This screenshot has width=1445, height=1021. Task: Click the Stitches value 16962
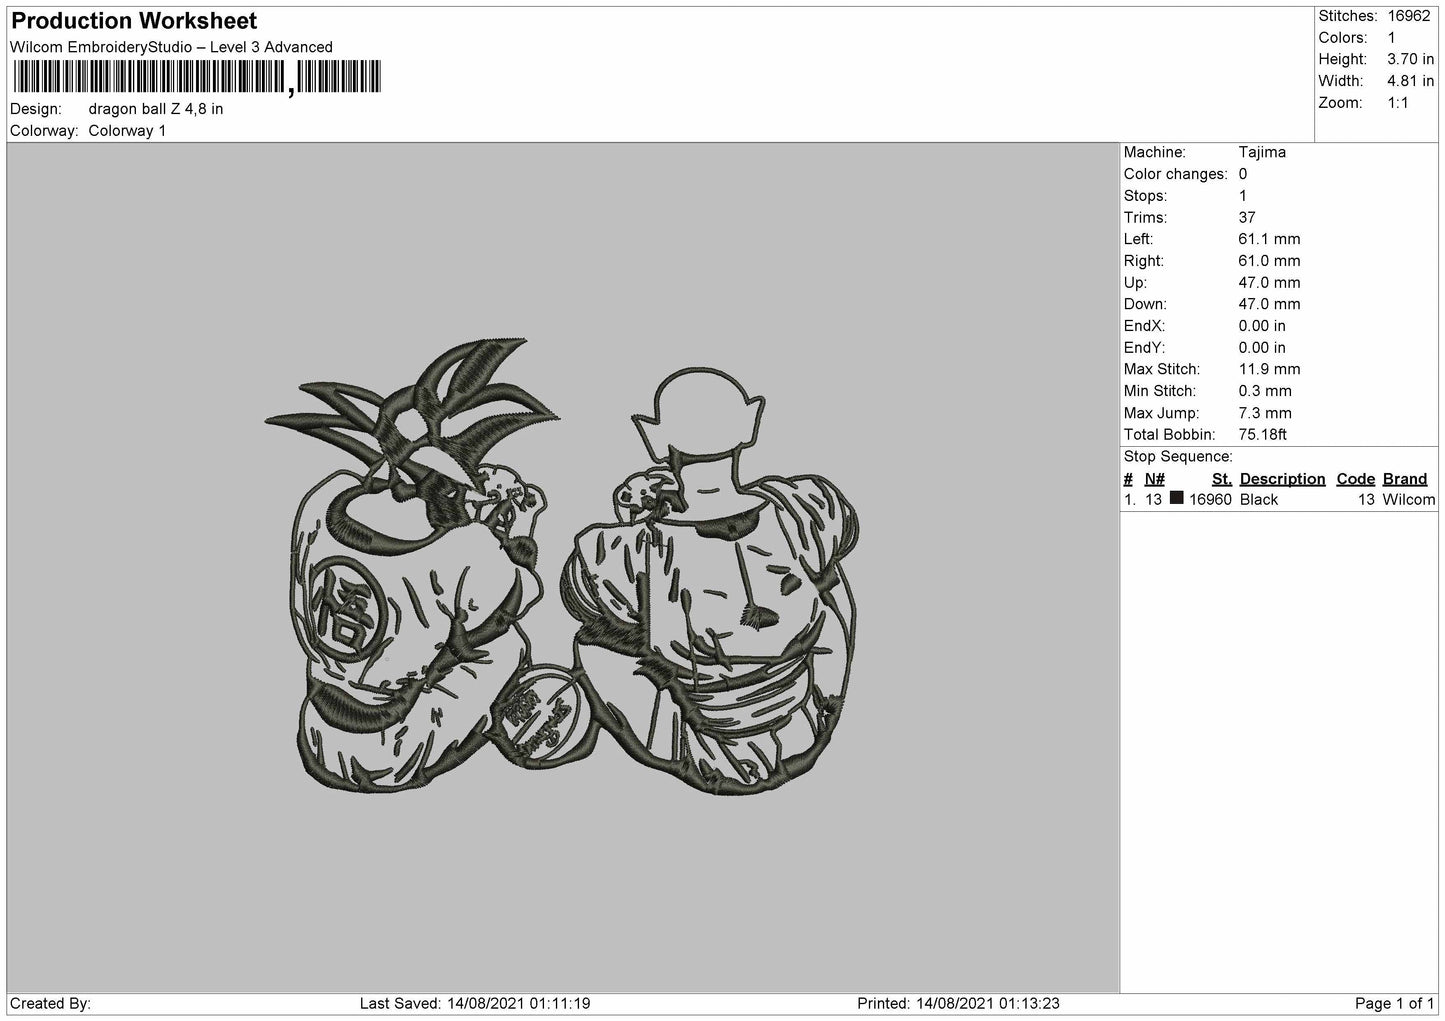coord(1410,16)
